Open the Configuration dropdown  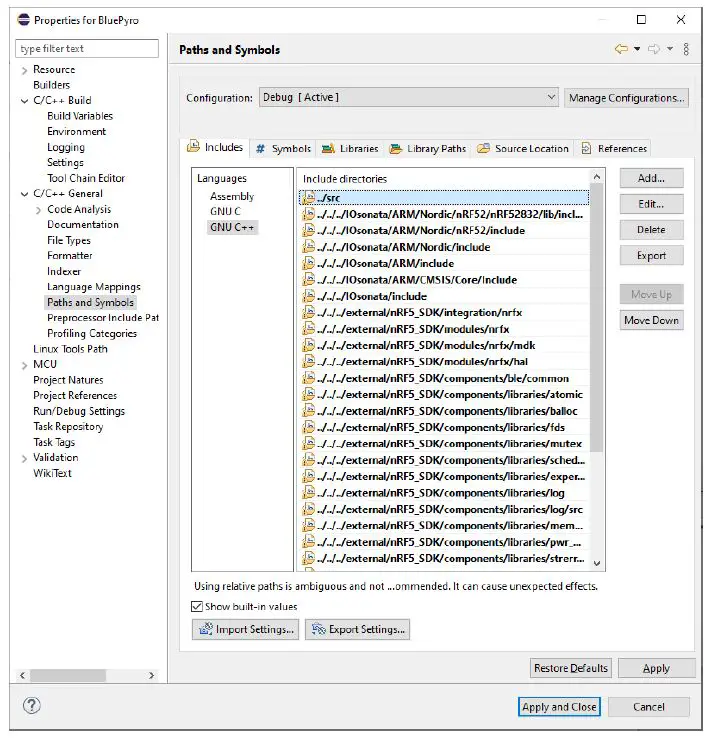(408, 97)
